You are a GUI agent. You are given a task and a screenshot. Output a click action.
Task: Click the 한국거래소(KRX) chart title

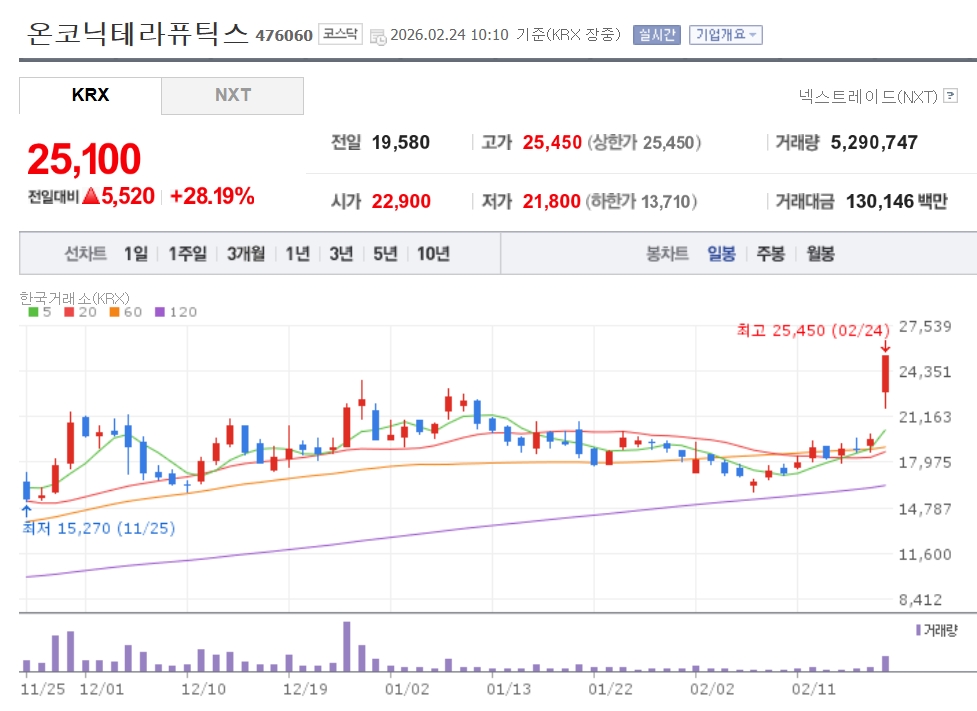click(x=74, y=298)
